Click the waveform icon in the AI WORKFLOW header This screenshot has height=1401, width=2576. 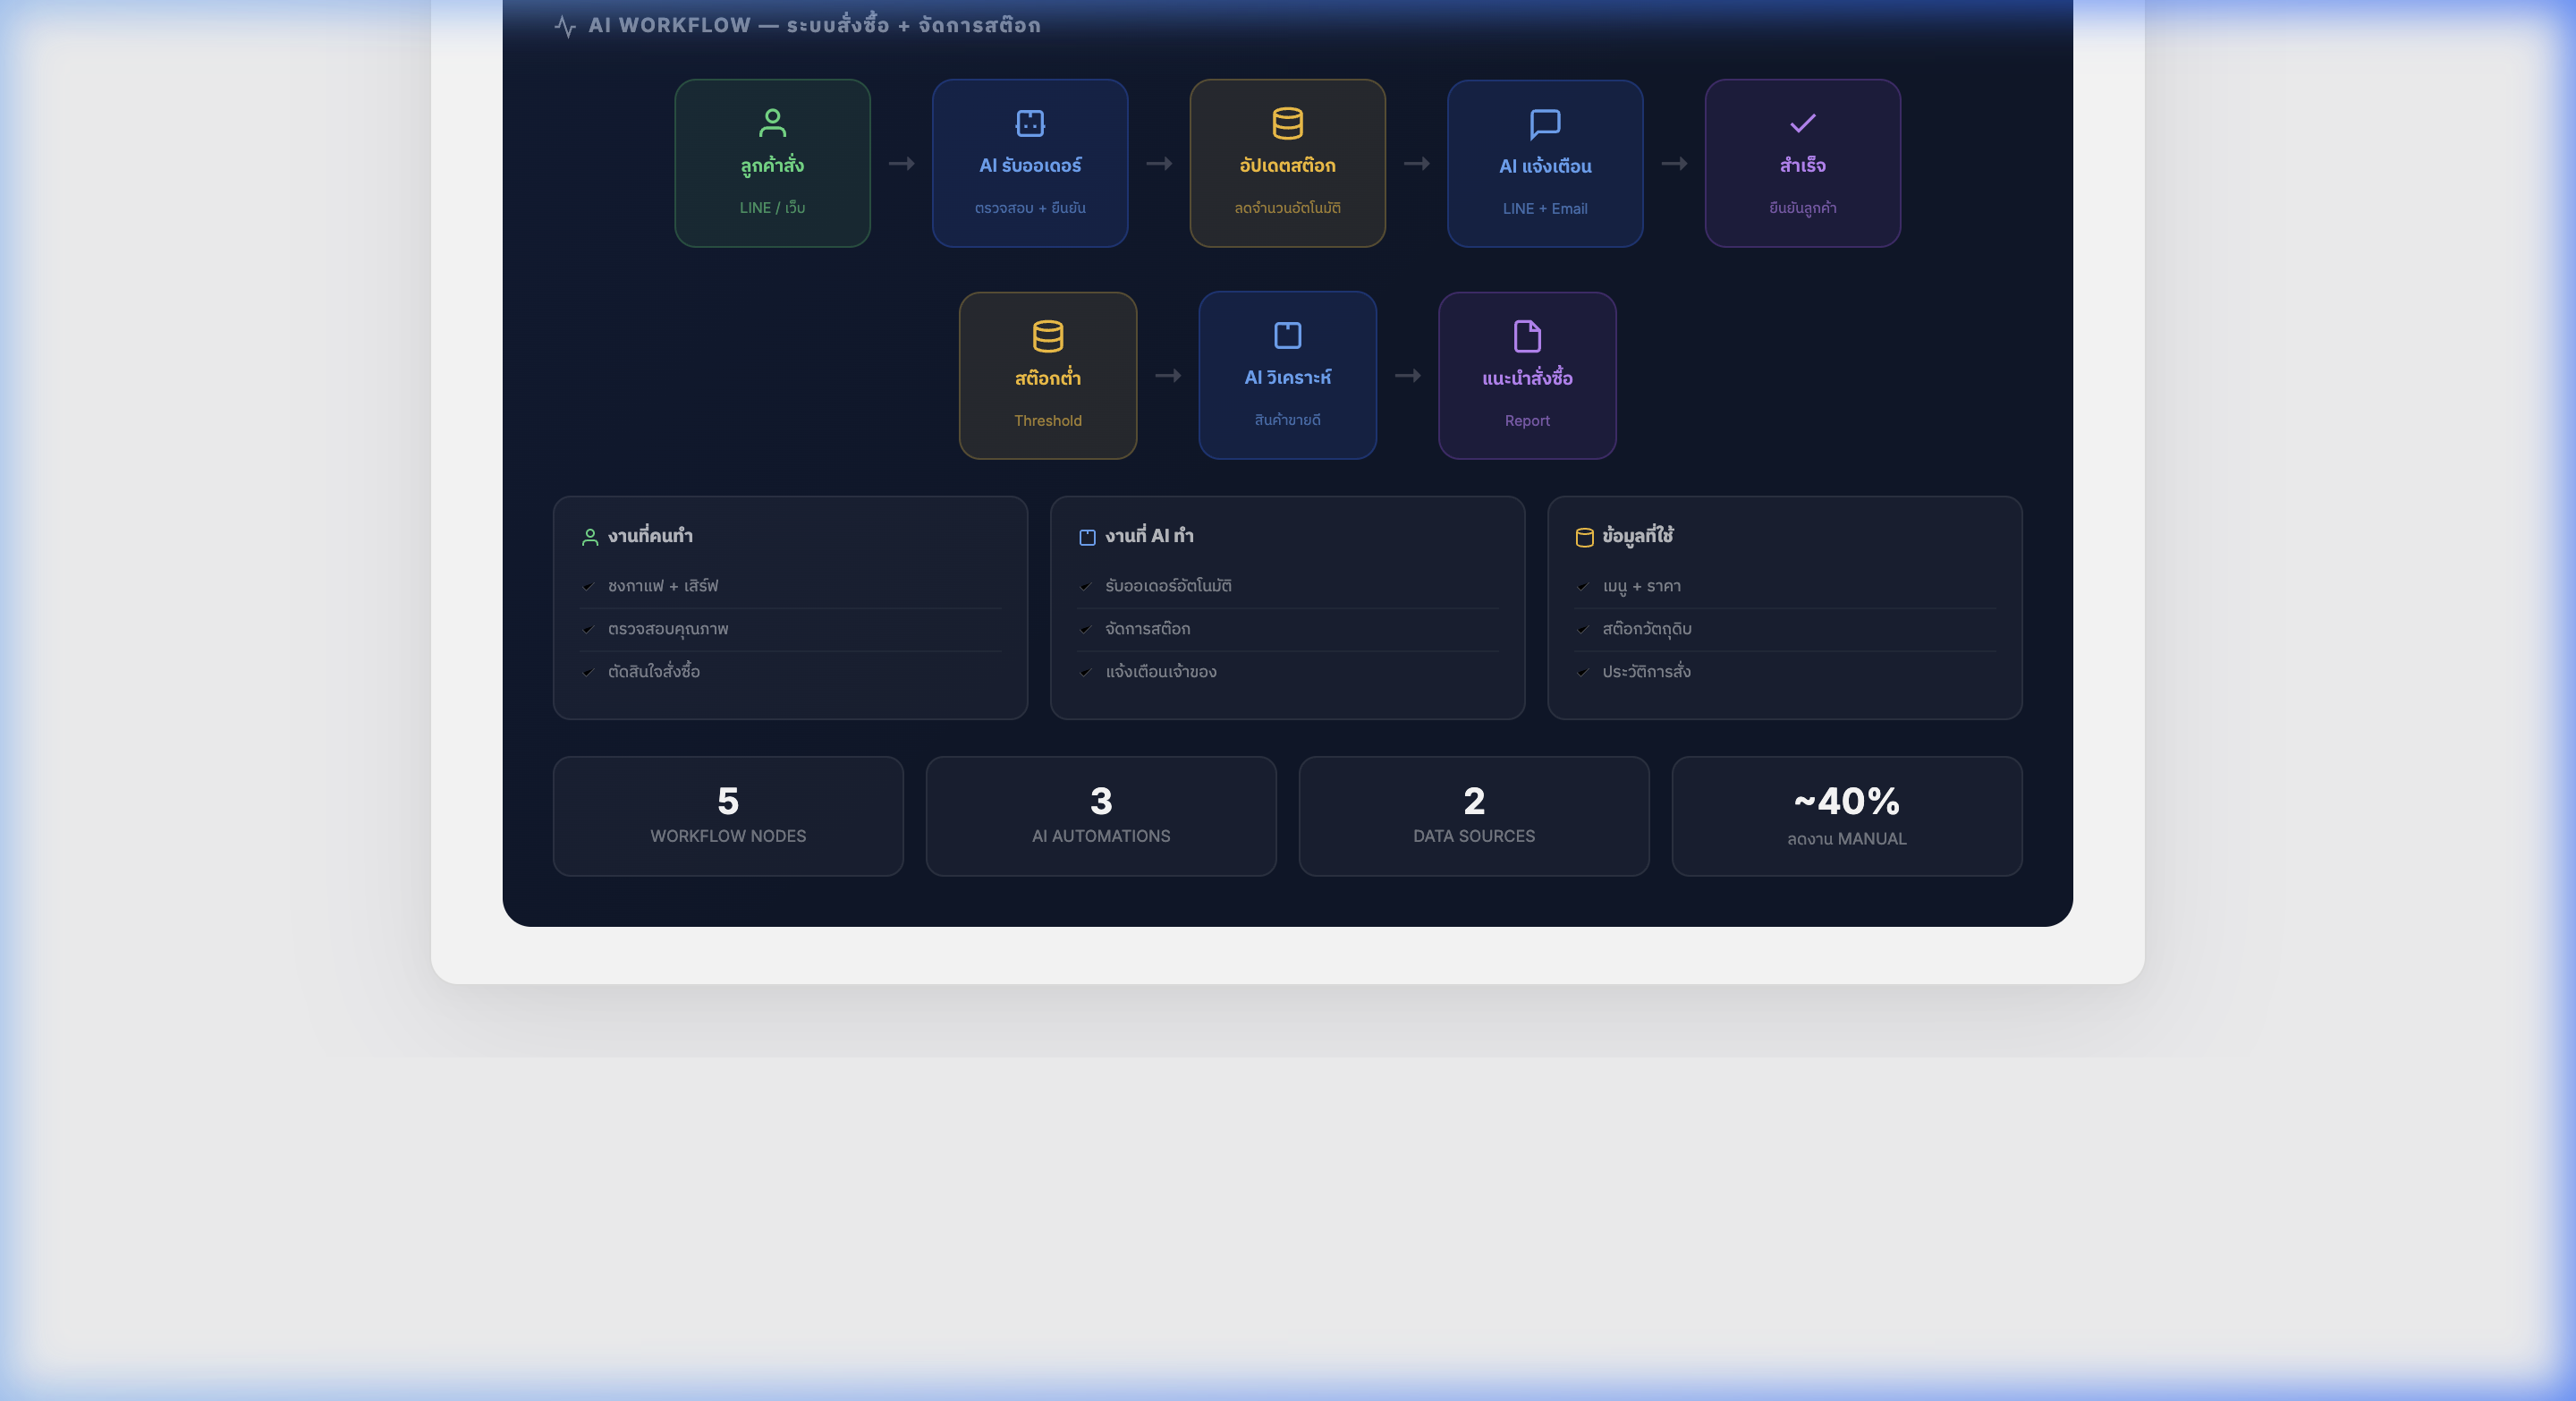pyautogui.click(x=565, y=25)
